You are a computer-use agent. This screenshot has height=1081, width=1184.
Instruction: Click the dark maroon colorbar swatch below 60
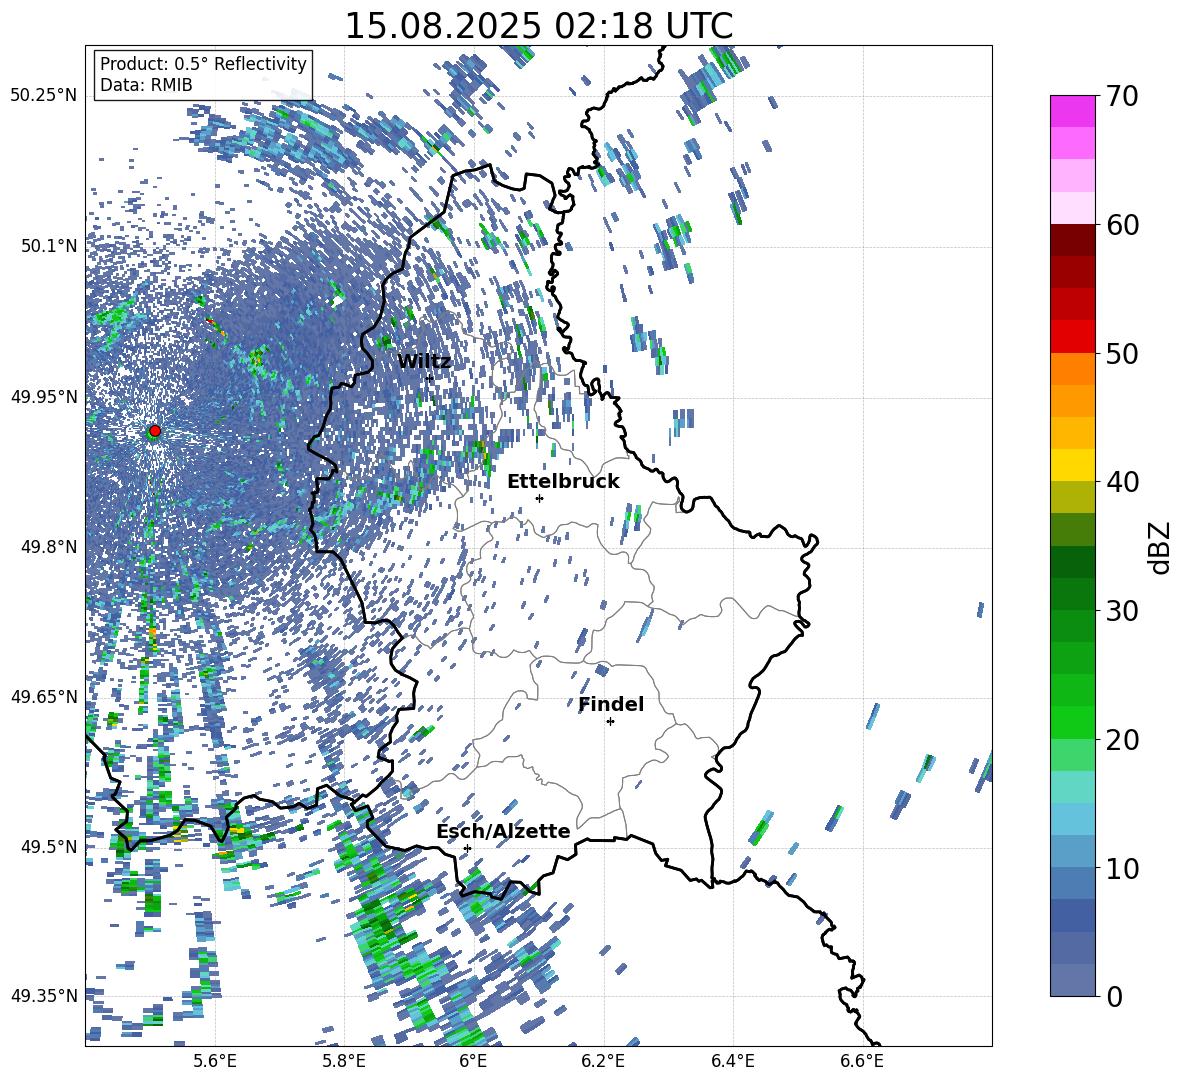click(x=1072, y=239)
